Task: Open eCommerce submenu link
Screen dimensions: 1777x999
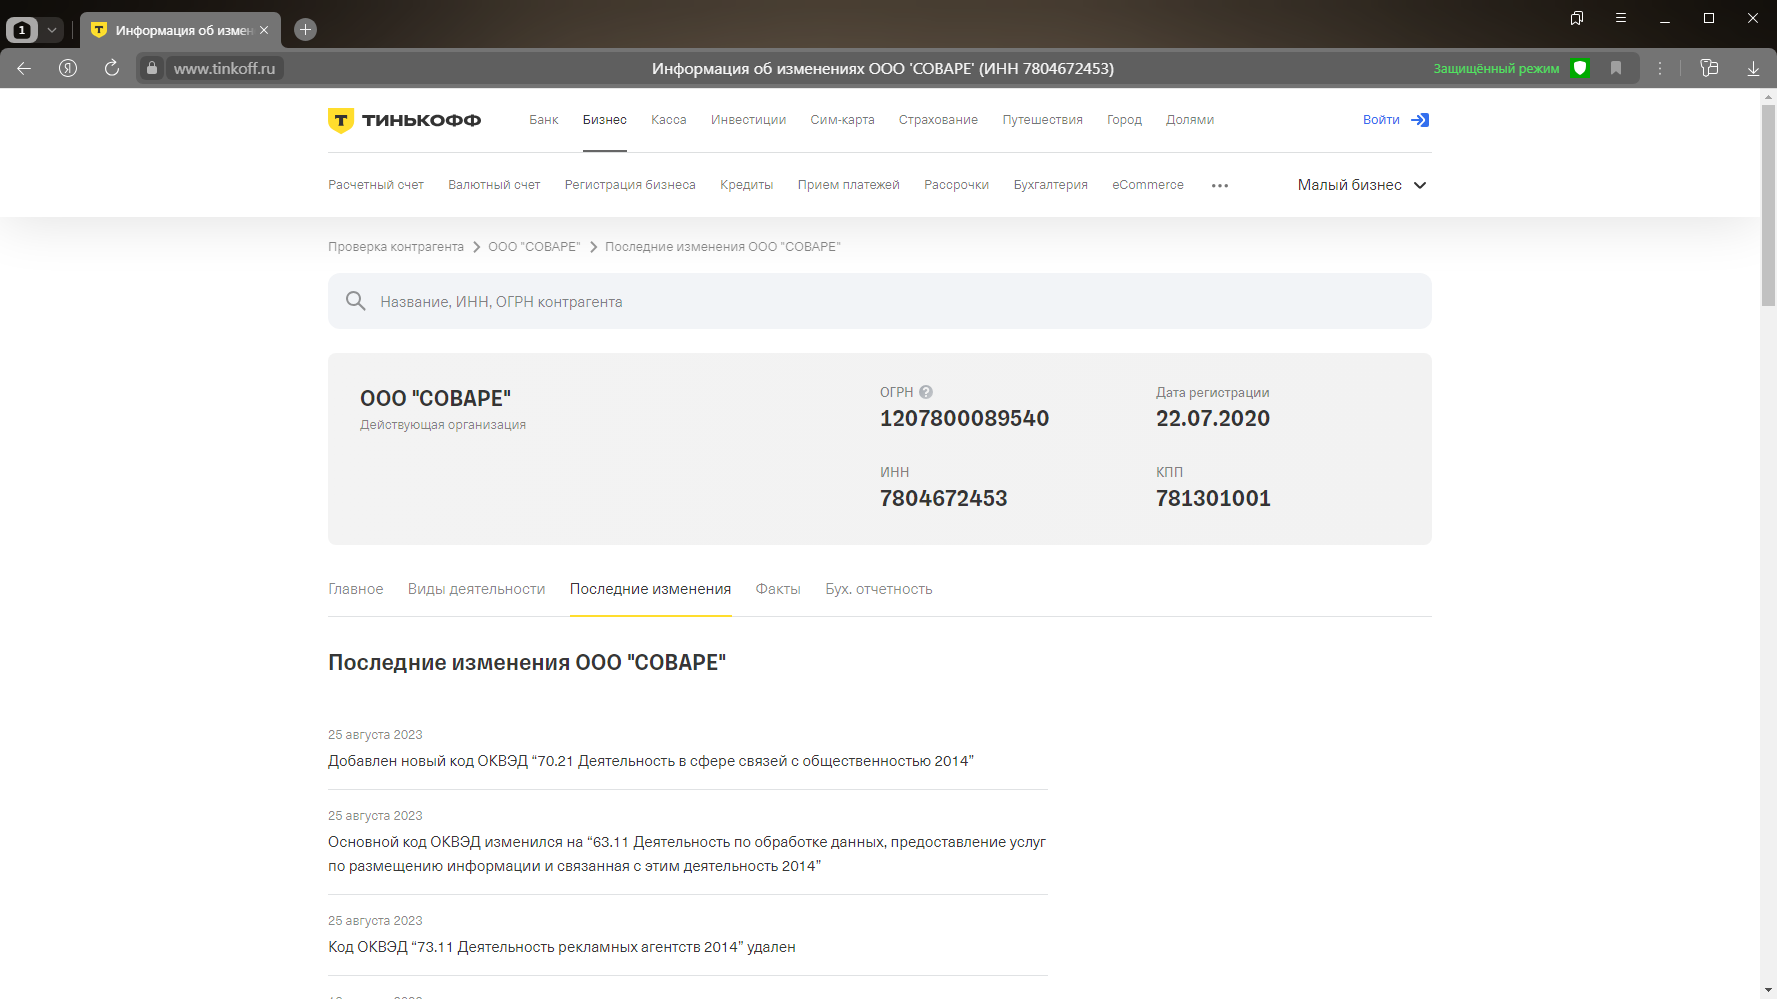Action: (x=1148, y=185)
